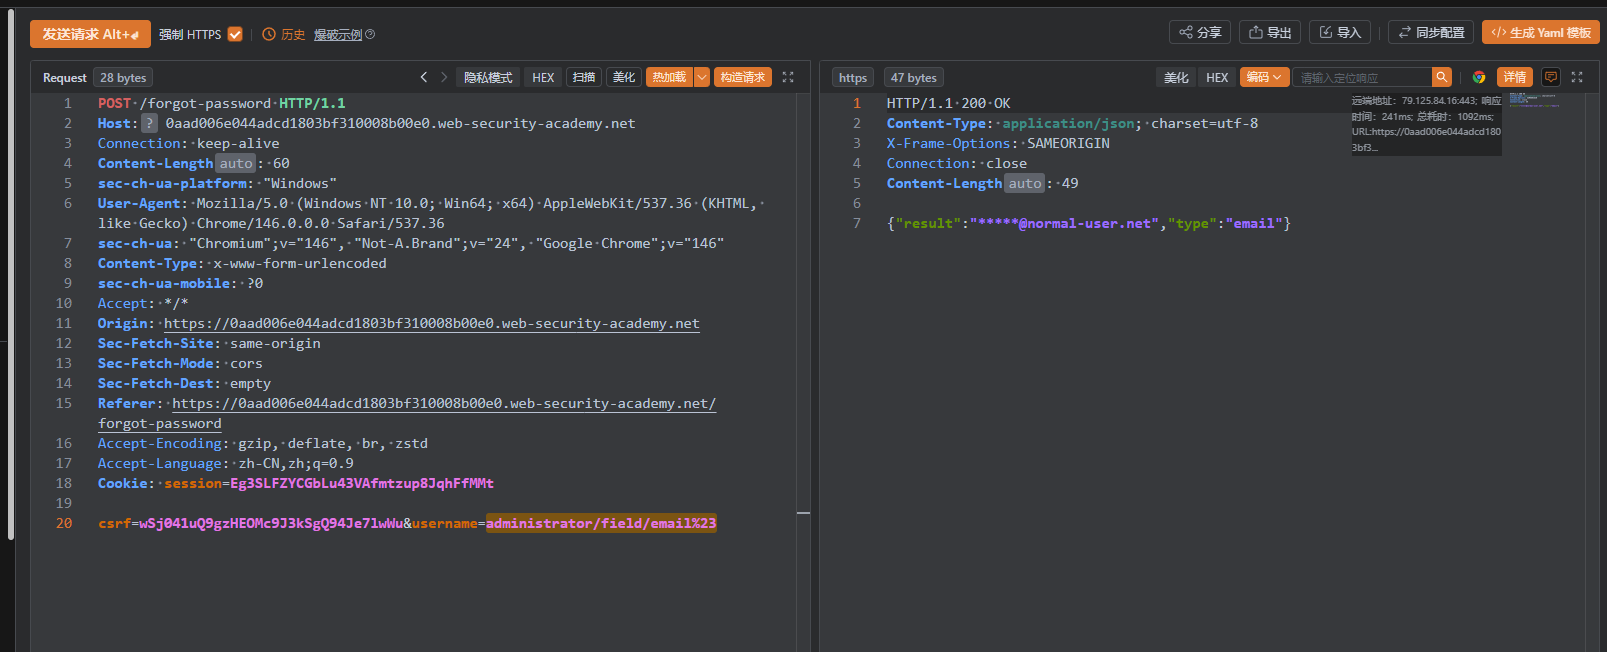Expand the Hot Load (热加载) dropdown arrow
Screen dimensions: 1607x652
702,77
